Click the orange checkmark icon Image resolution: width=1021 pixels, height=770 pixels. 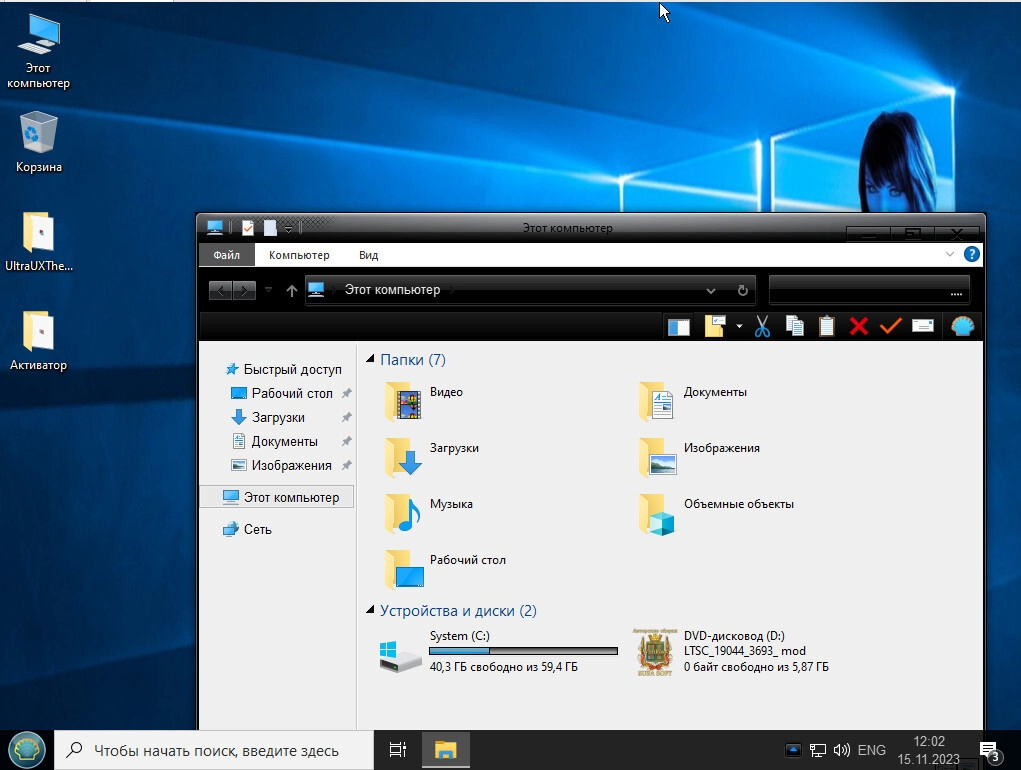click(x=890, y=326)
